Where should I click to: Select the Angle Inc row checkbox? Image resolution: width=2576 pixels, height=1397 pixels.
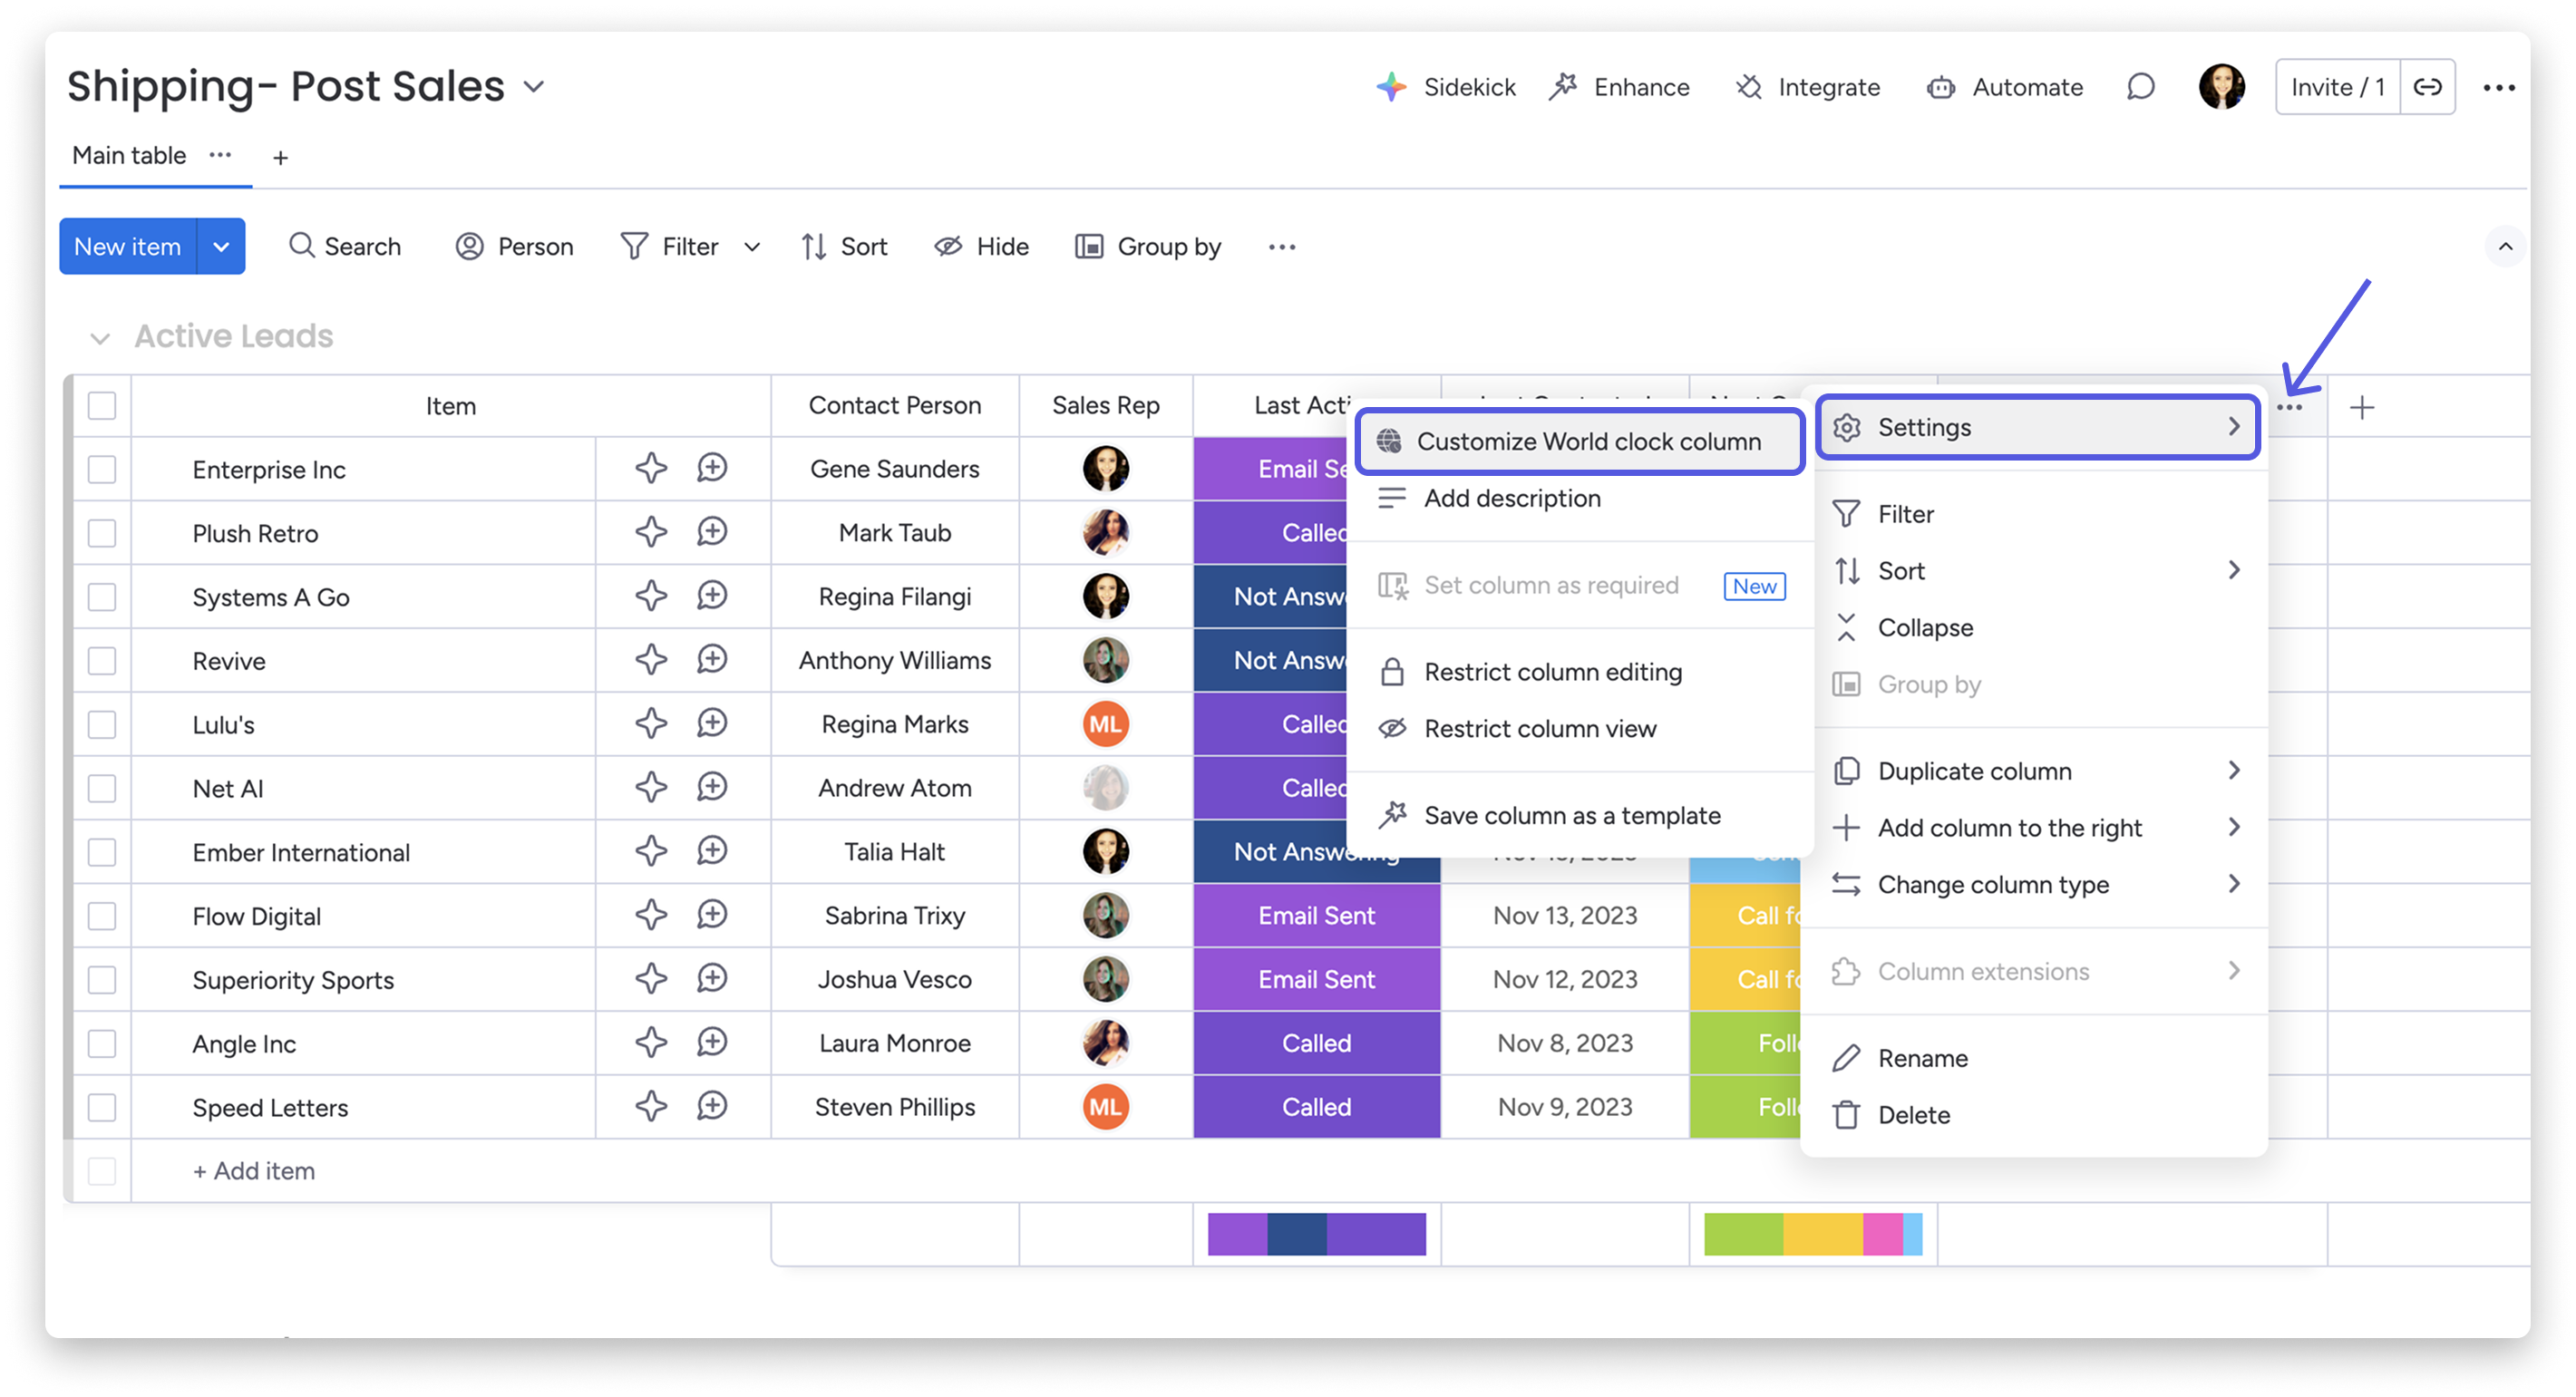click(102, 1043)
